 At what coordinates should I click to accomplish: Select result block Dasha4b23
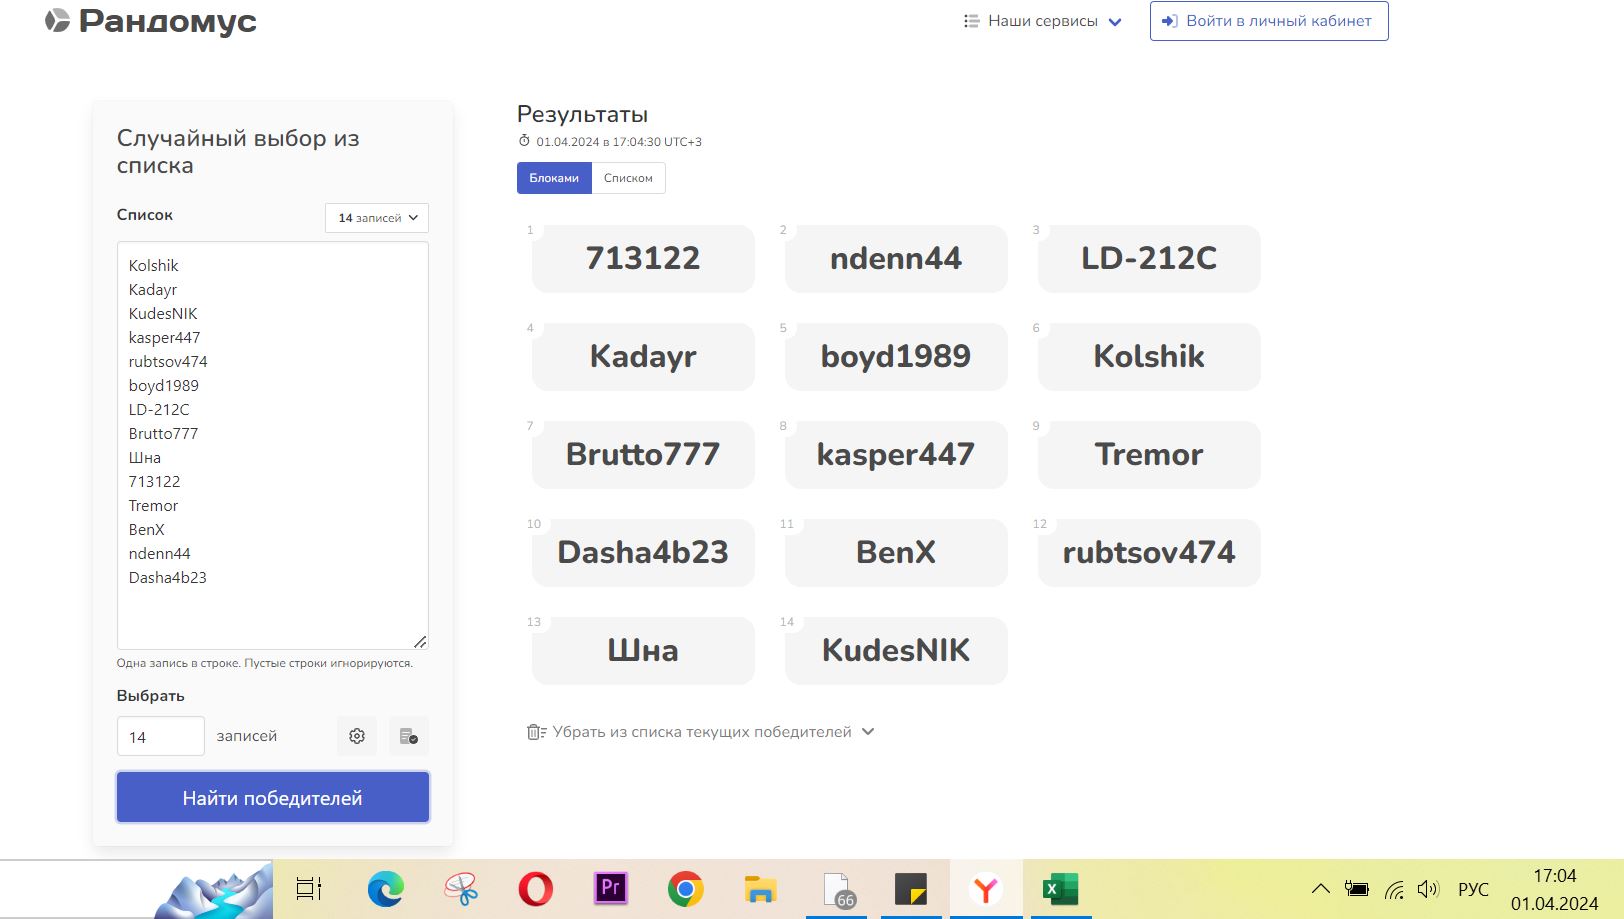pos(643,553)
